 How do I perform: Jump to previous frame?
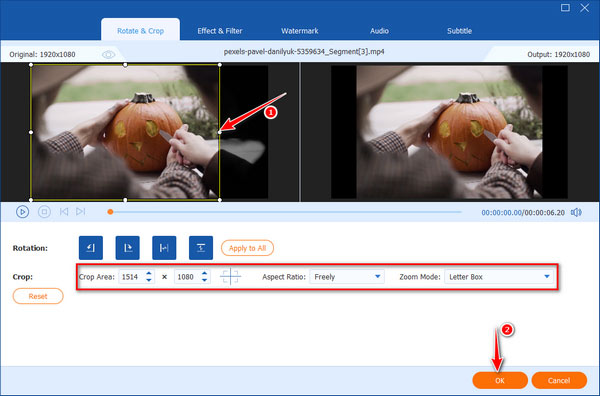click(64, 212)
